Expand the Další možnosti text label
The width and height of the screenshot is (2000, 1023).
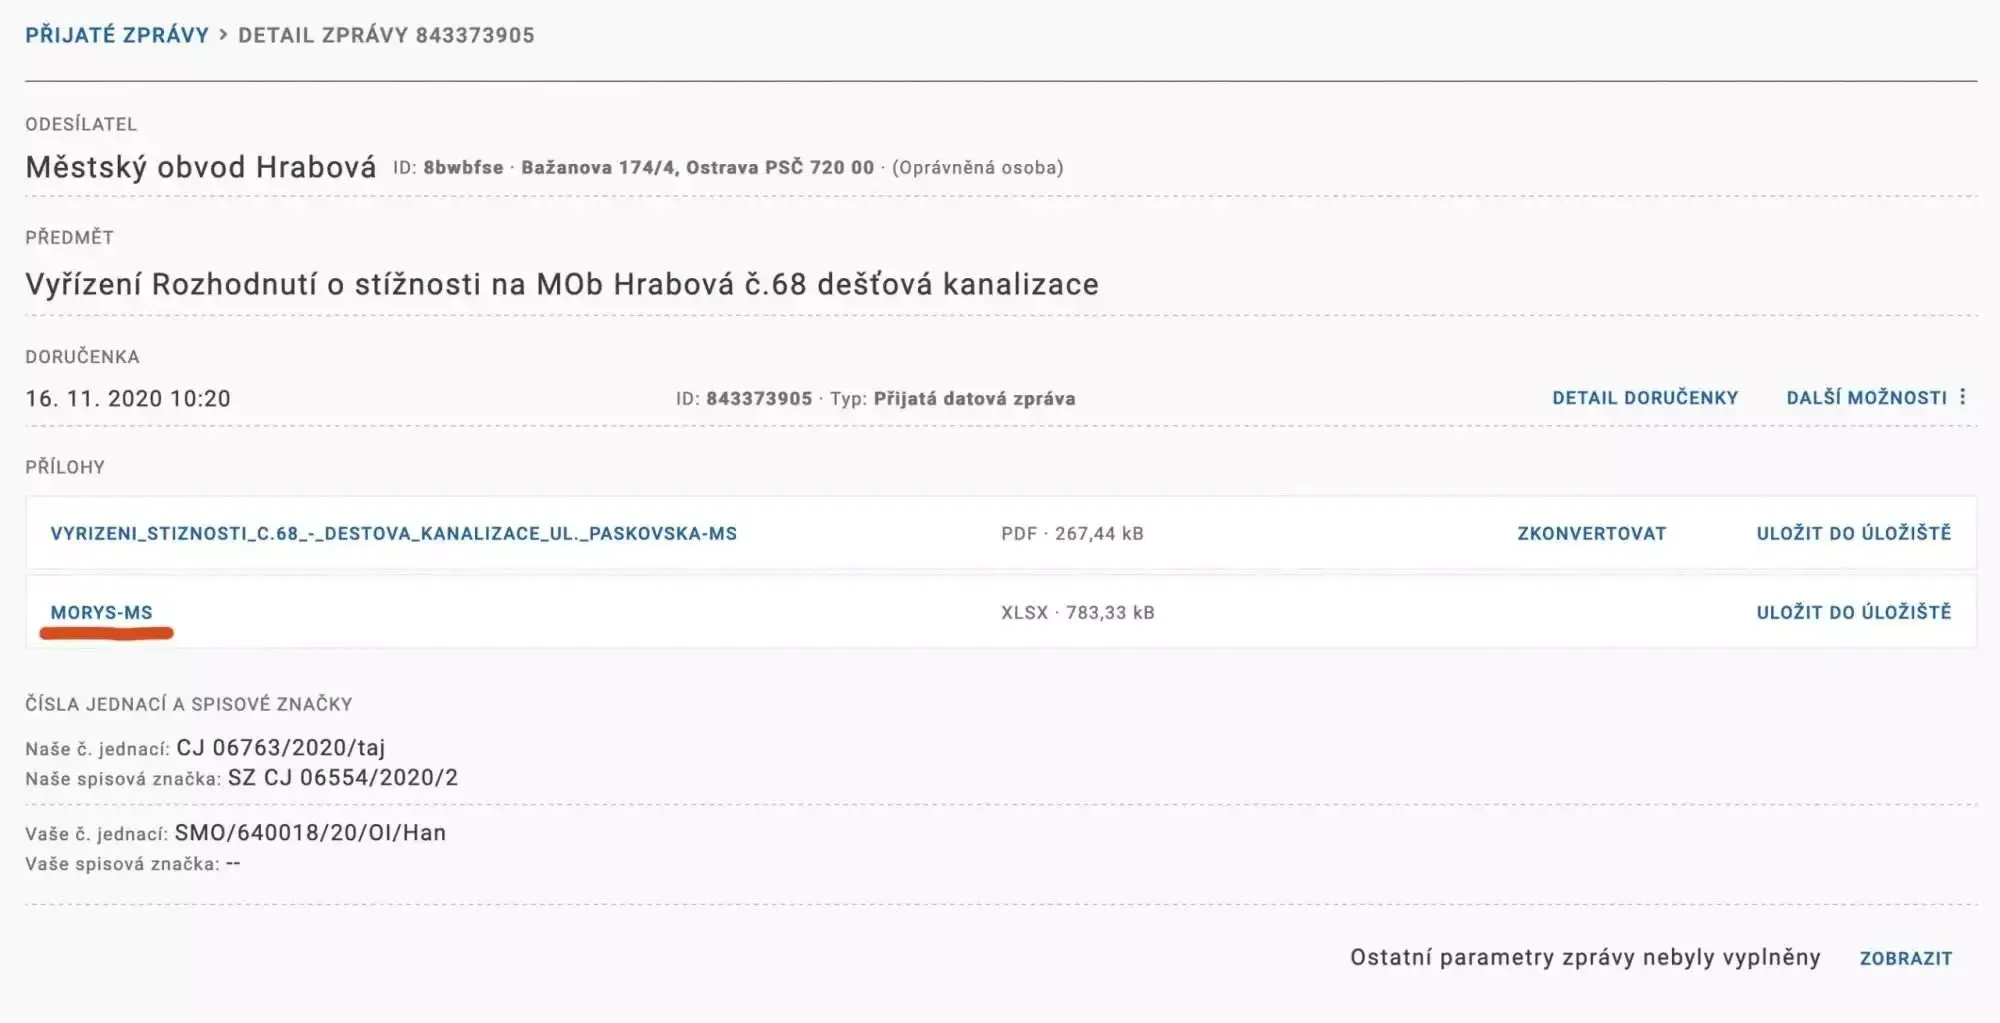point(1866,398)
